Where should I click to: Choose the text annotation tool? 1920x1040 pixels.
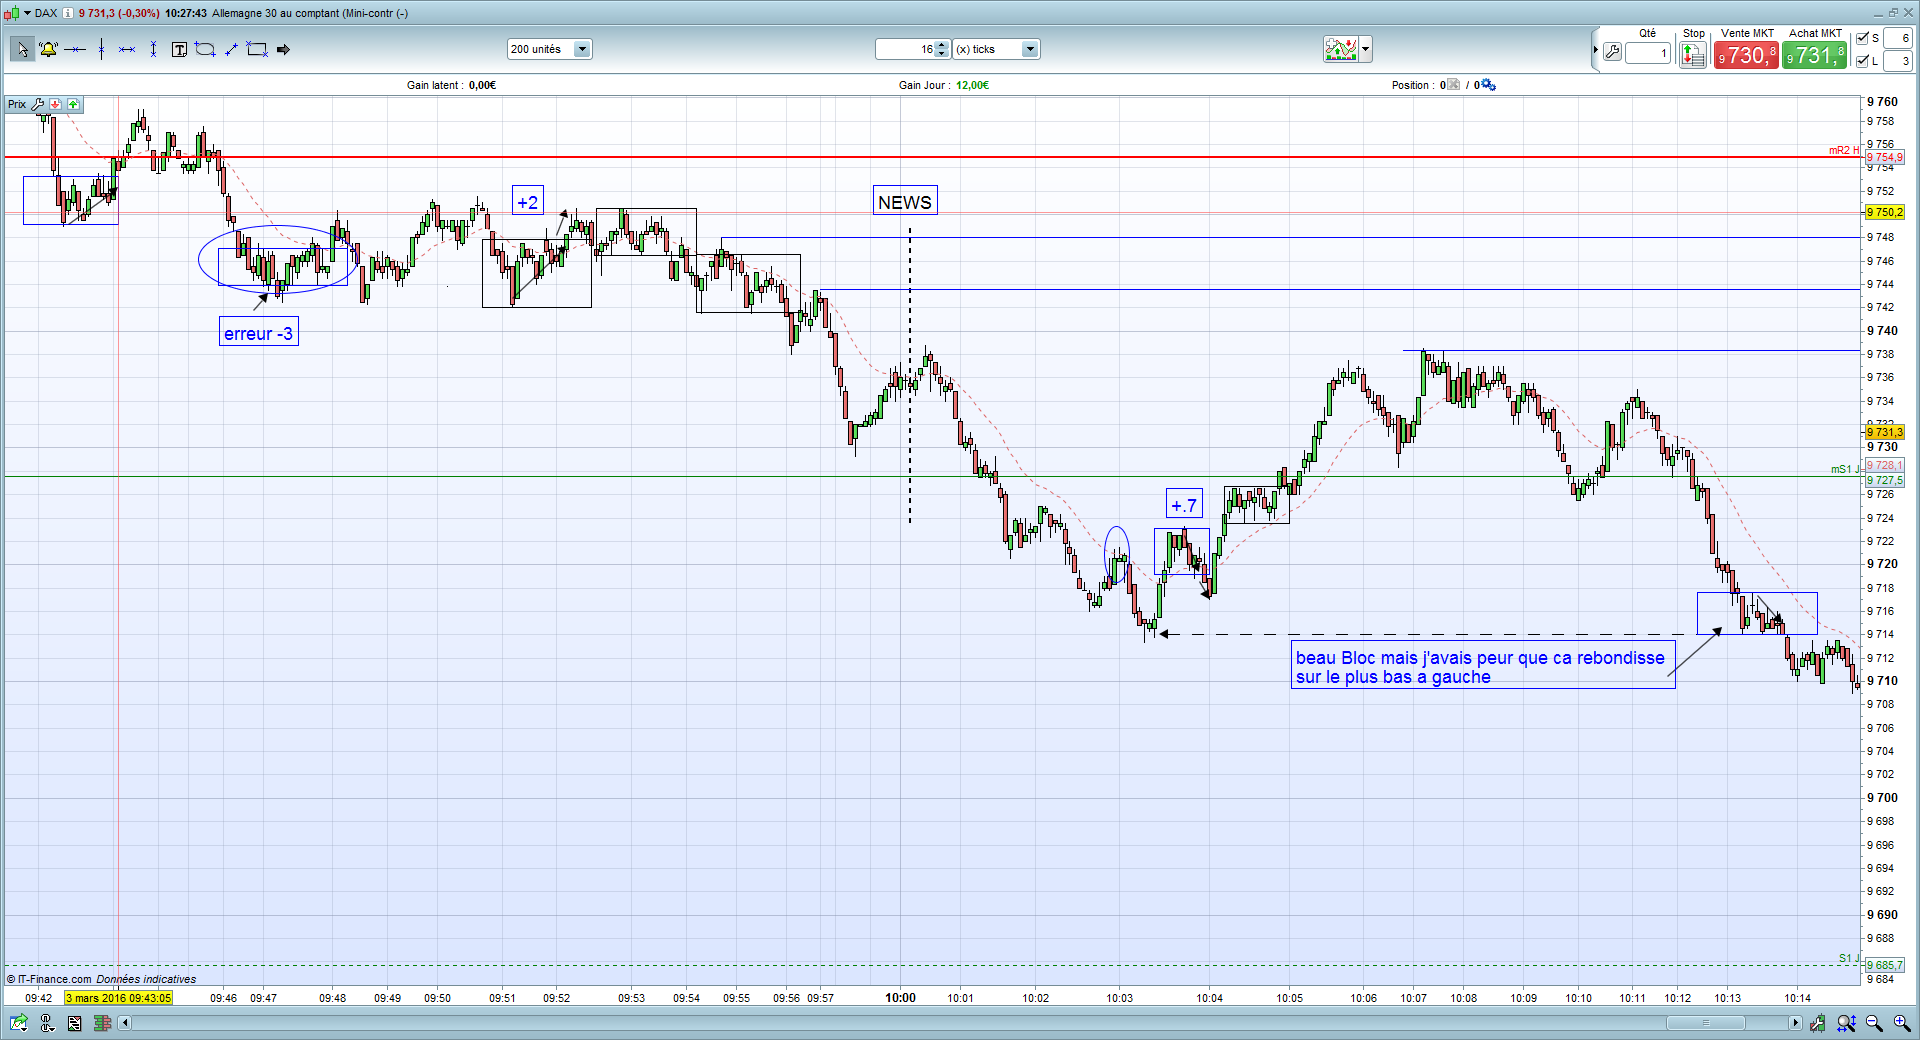point(179,49)
